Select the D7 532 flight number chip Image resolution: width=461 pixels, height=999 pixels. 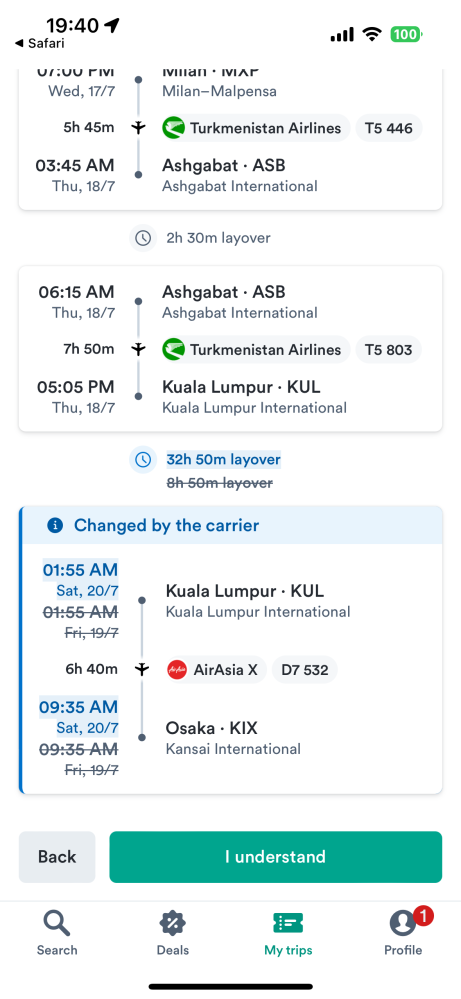pyautogui.click(x=305, y=670)
